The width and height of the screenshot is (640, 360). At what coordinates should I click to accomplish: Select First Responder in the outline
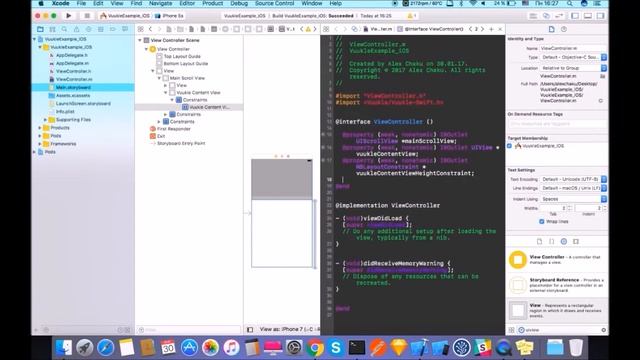coord(173,129)
